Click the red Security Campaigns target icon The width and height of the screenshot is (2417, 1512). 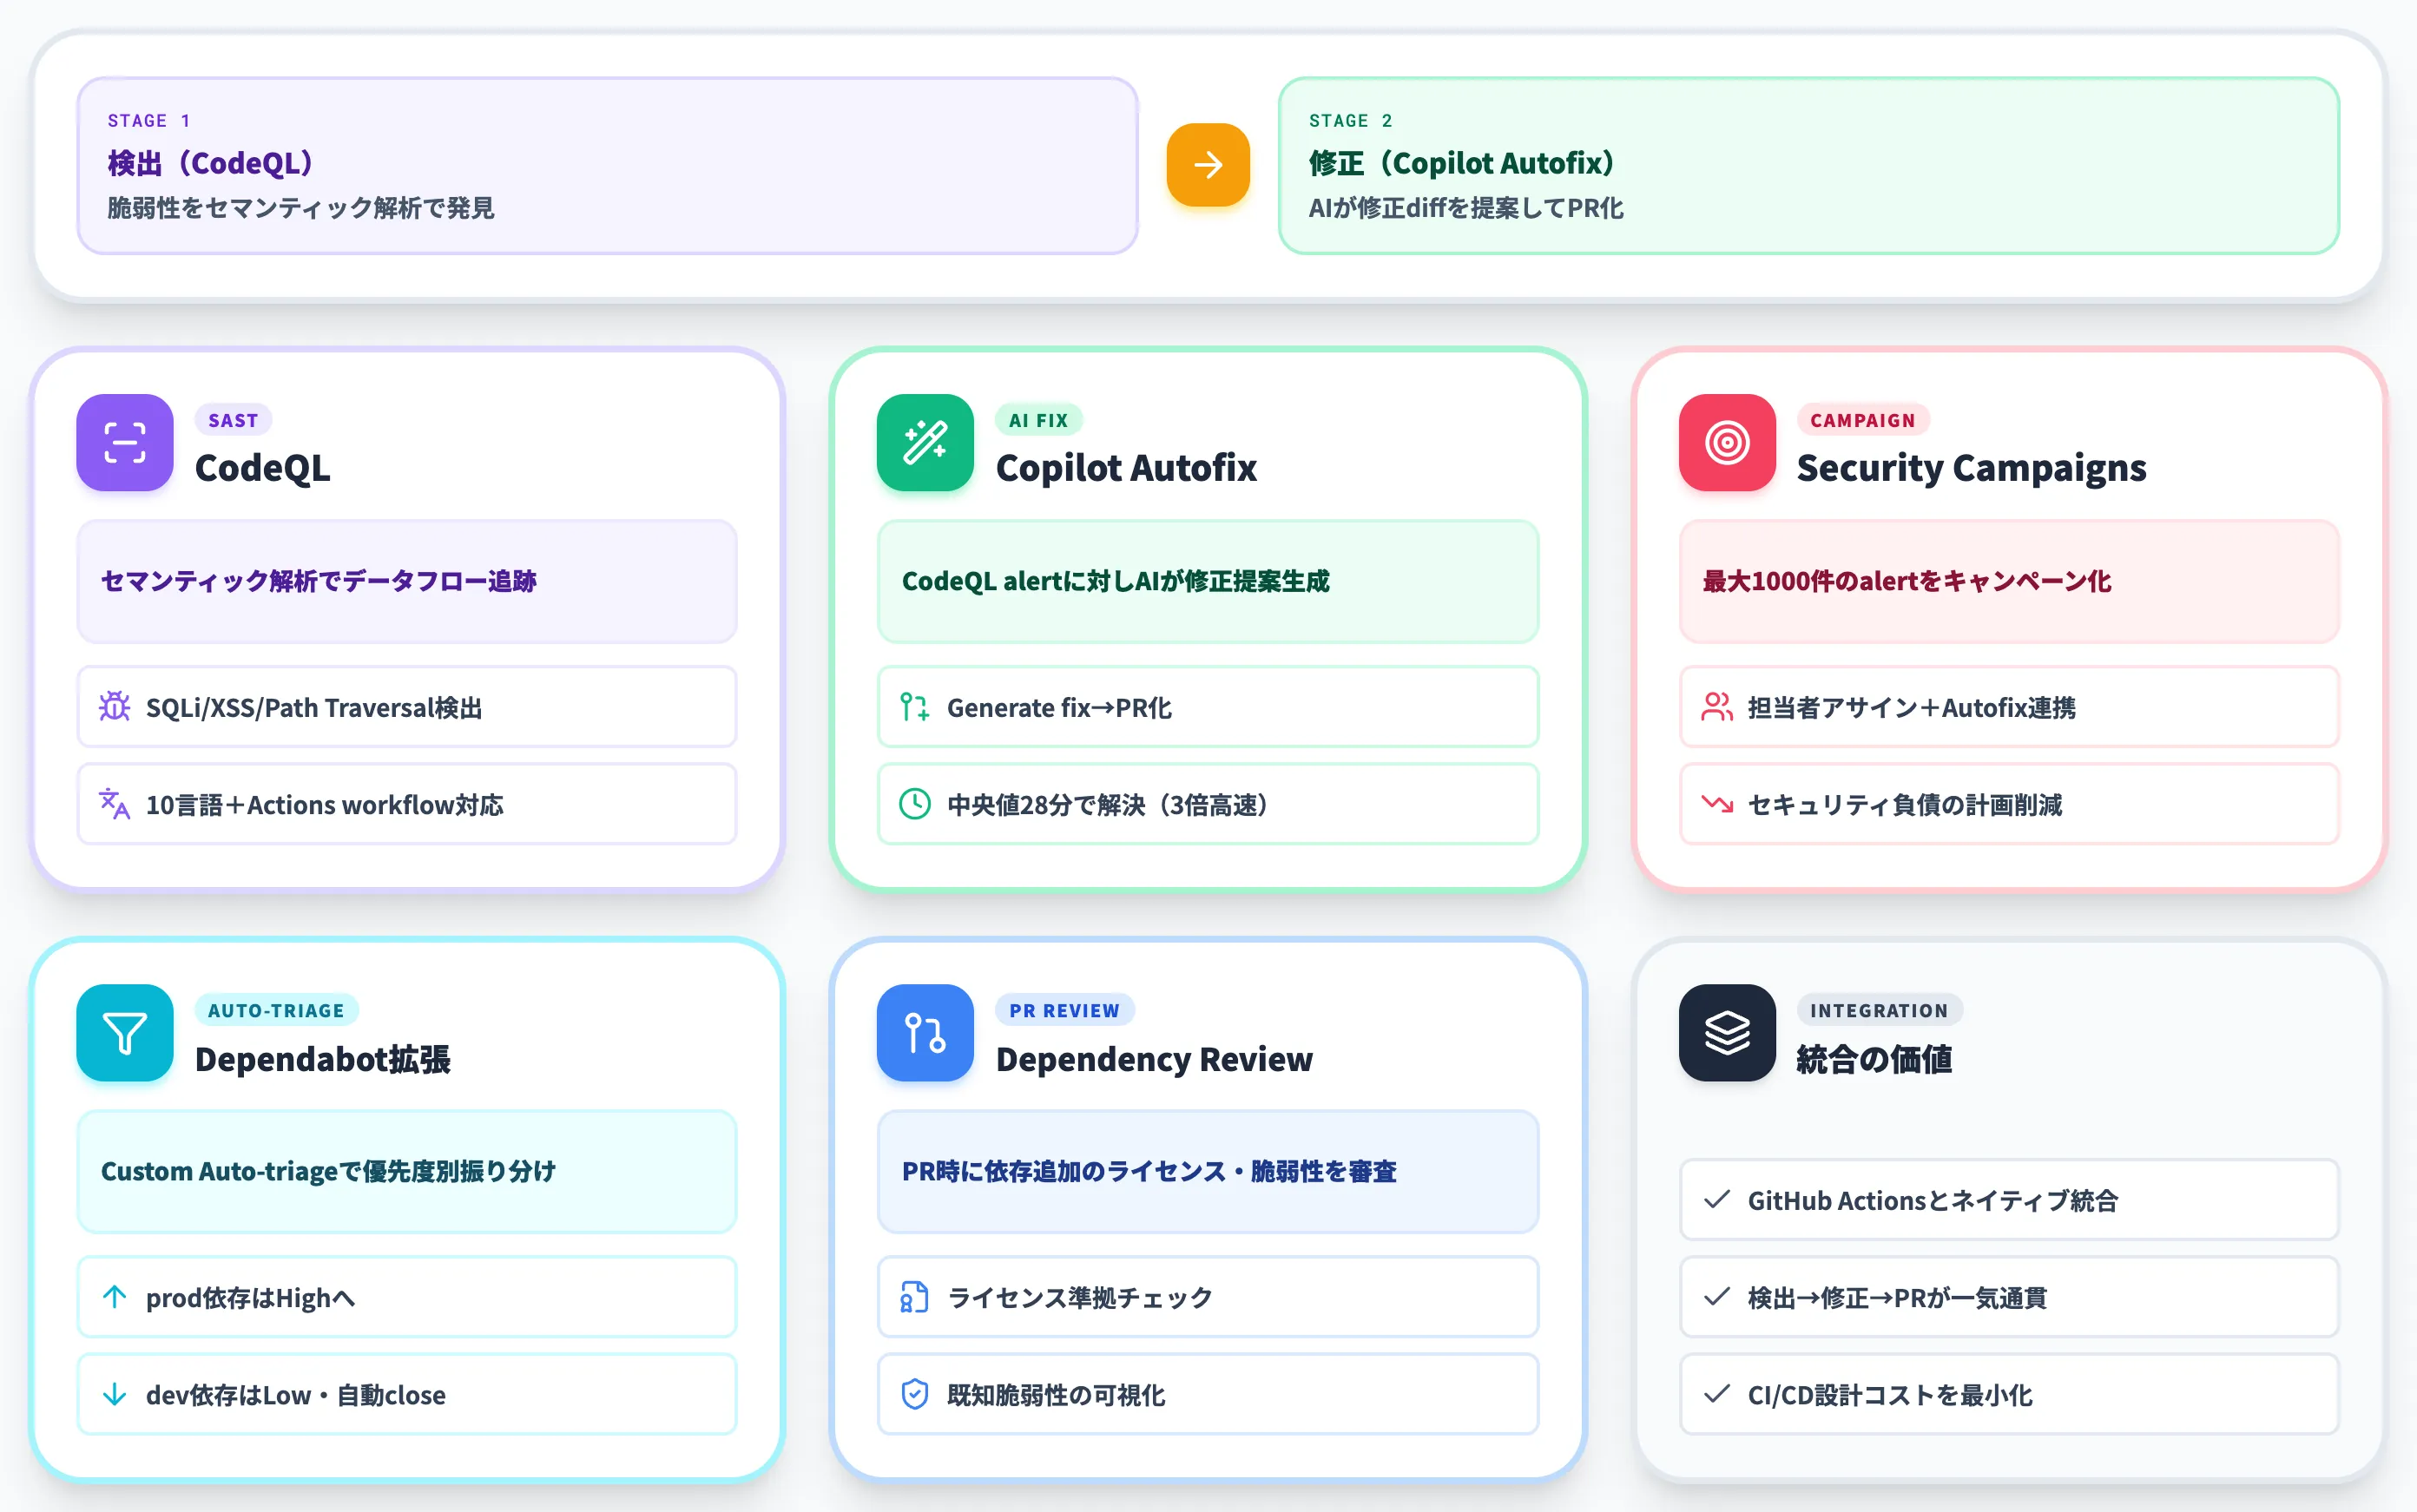click(1727, 443)
